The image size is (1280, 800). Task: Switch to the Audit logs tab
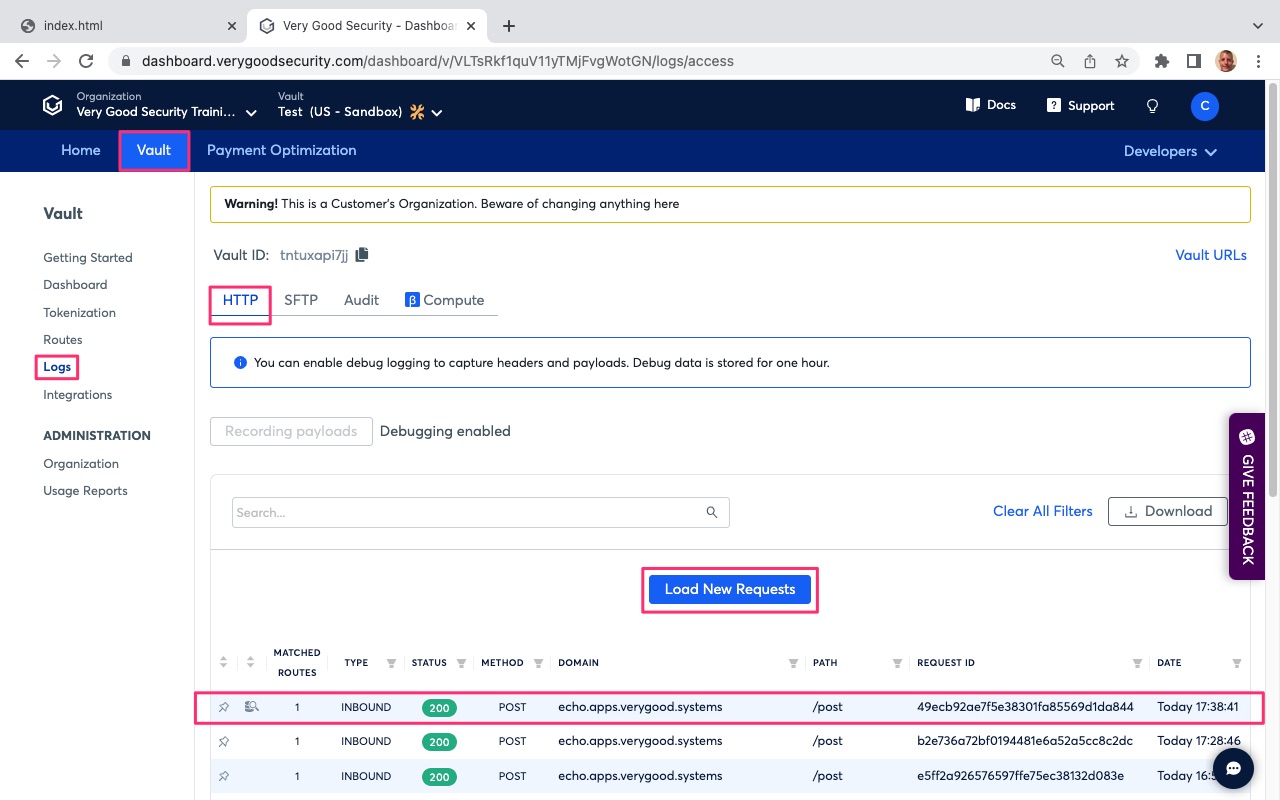[x=361, y=300]
